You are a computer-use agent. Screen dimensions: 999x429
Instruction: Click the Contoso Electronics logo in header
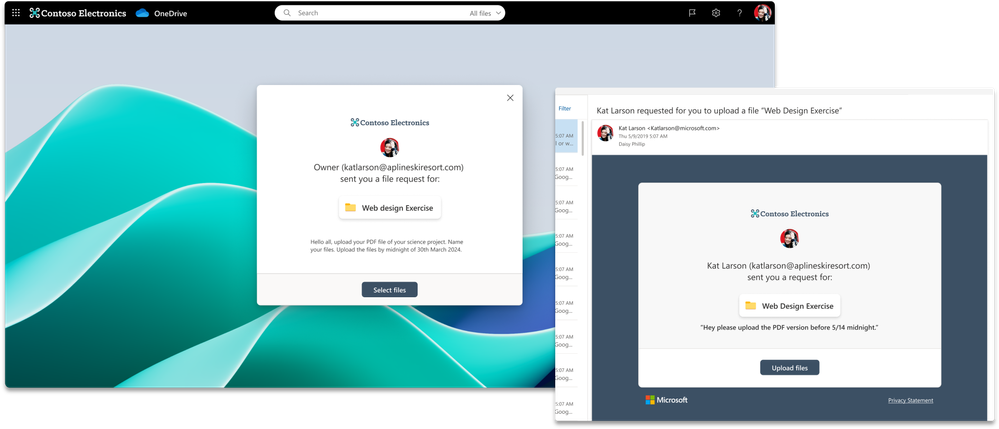coord(78,13)
